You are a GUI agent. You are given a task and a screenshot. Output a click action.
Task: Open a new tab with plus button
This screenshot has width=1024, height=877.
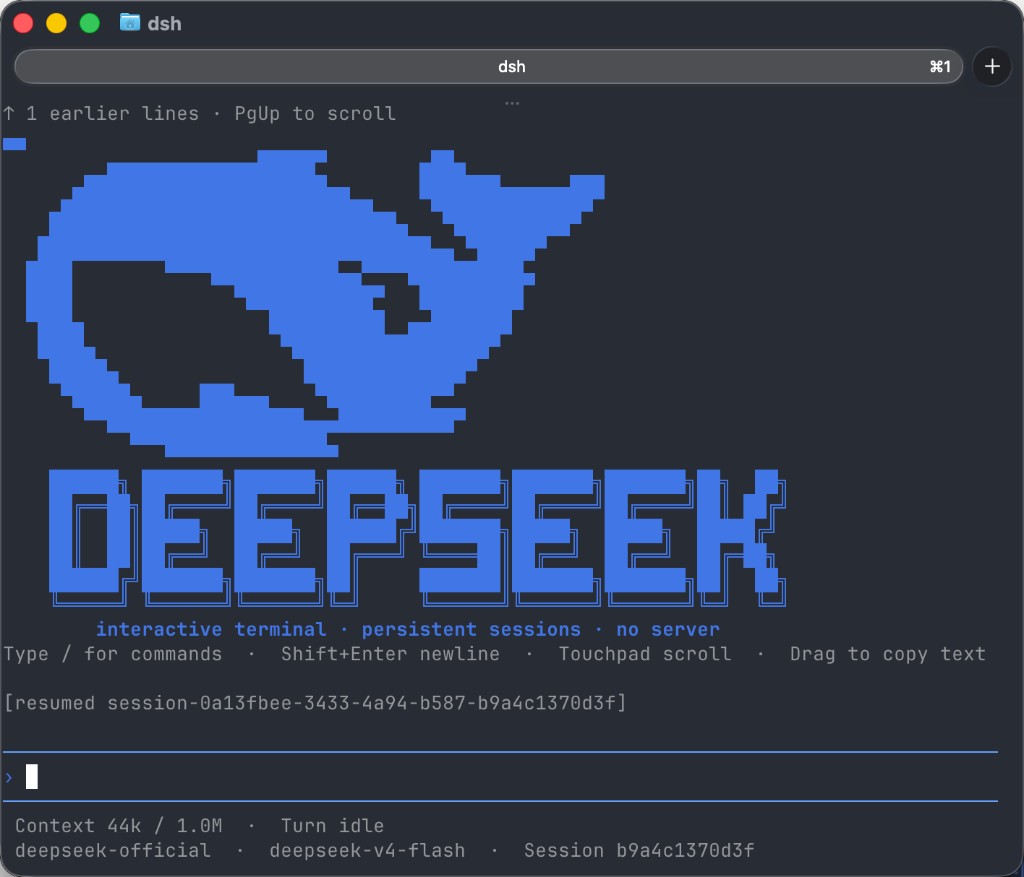point(992,67)
